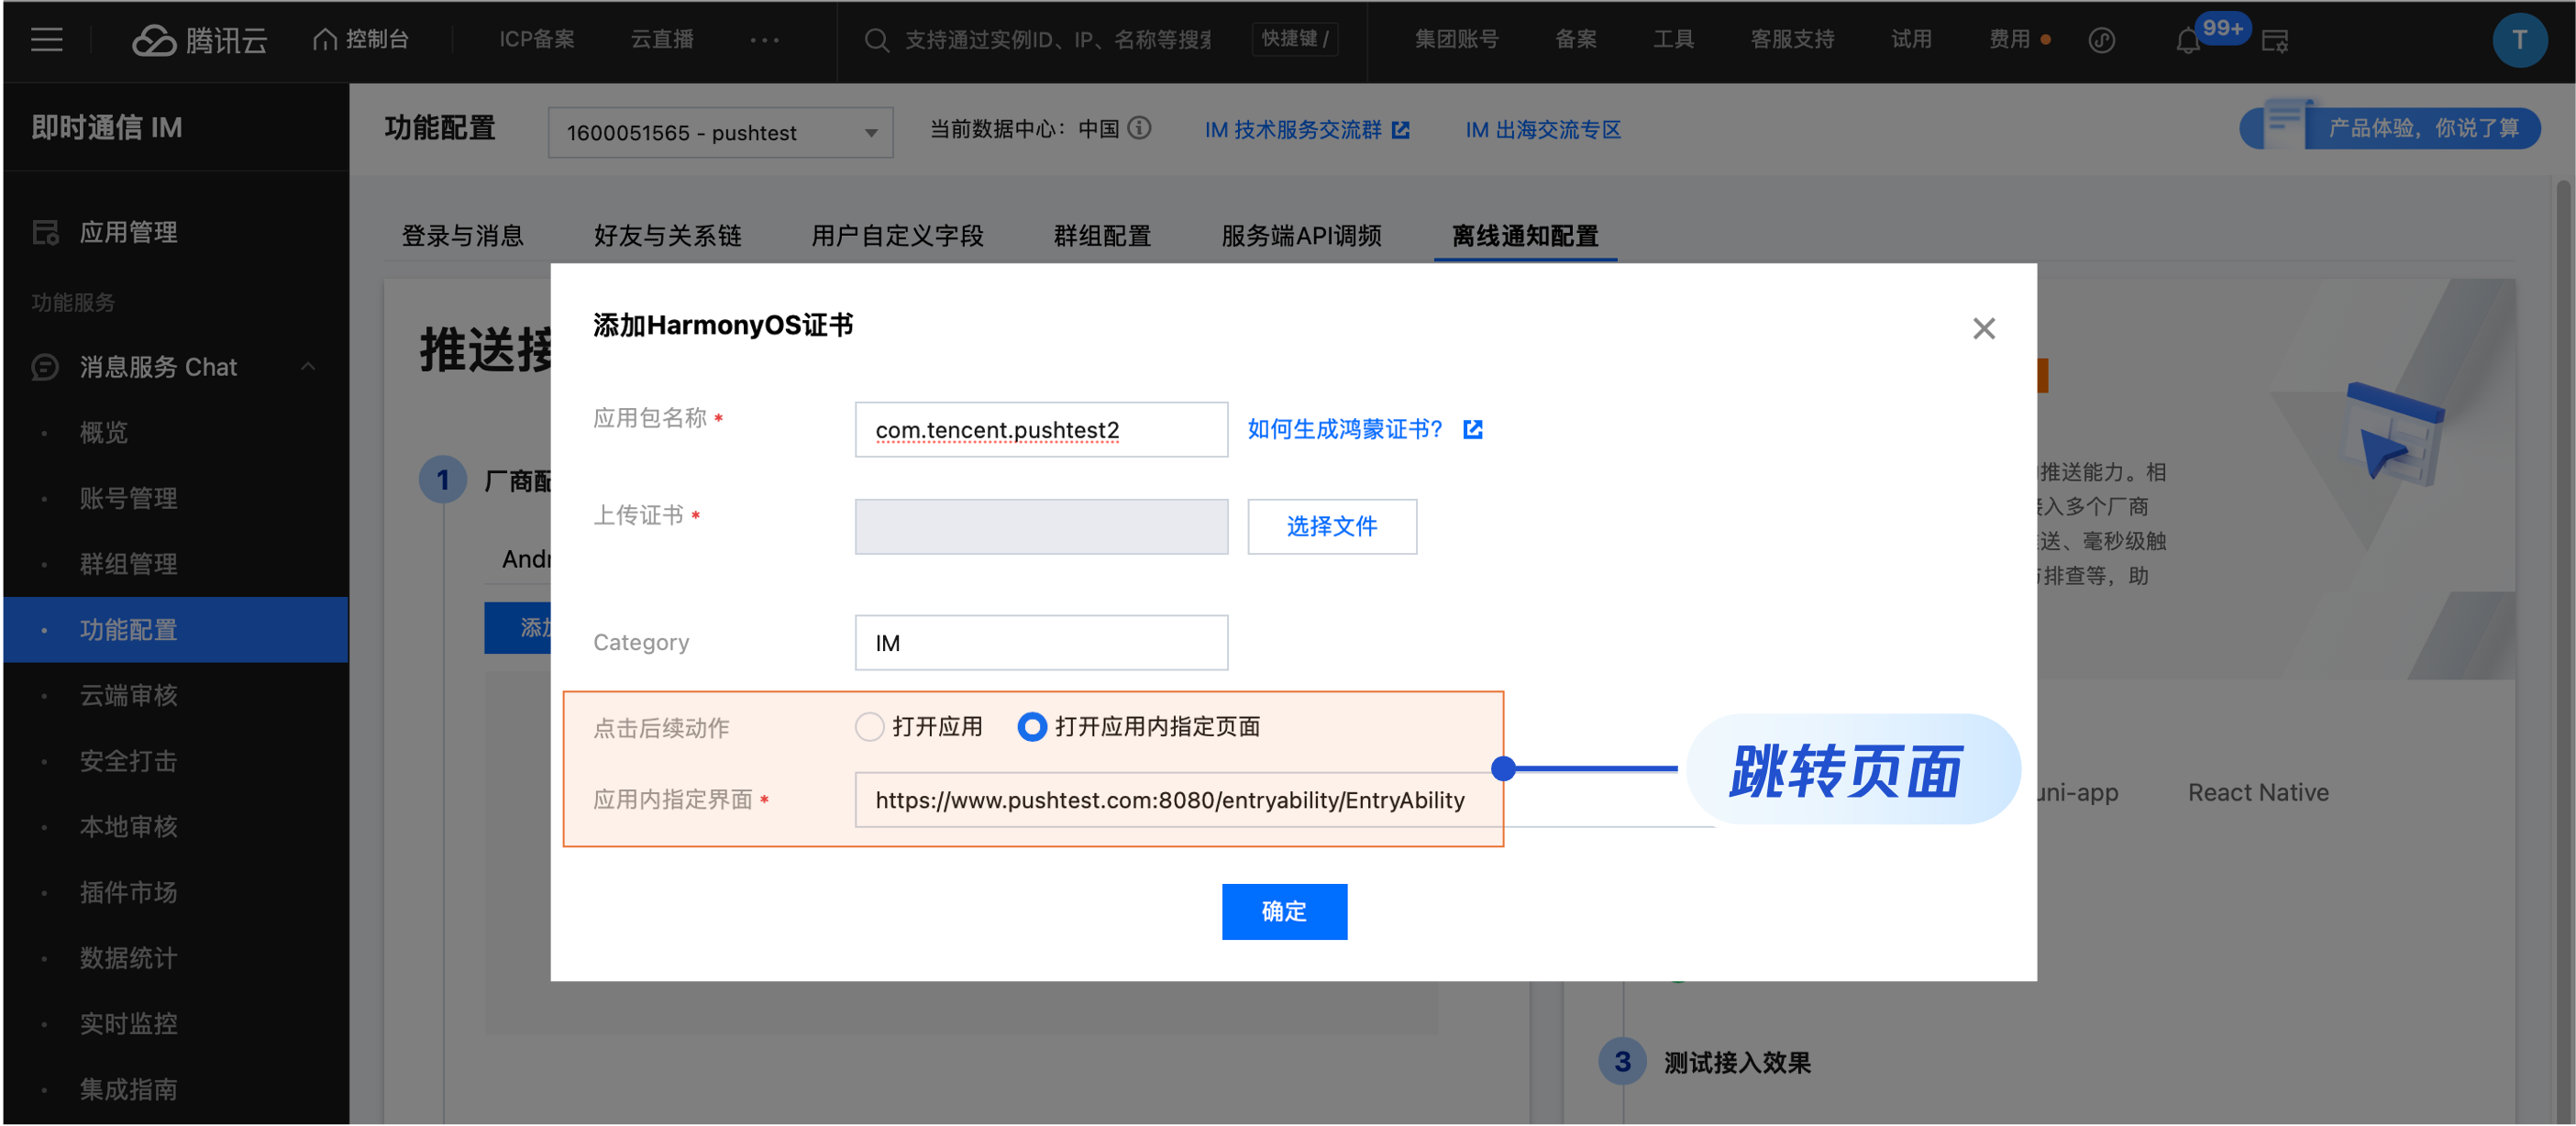Open 客服支持 menu
Image resolution: width=2576 pixels, height=1126 pixels.
click(1792, 39)
